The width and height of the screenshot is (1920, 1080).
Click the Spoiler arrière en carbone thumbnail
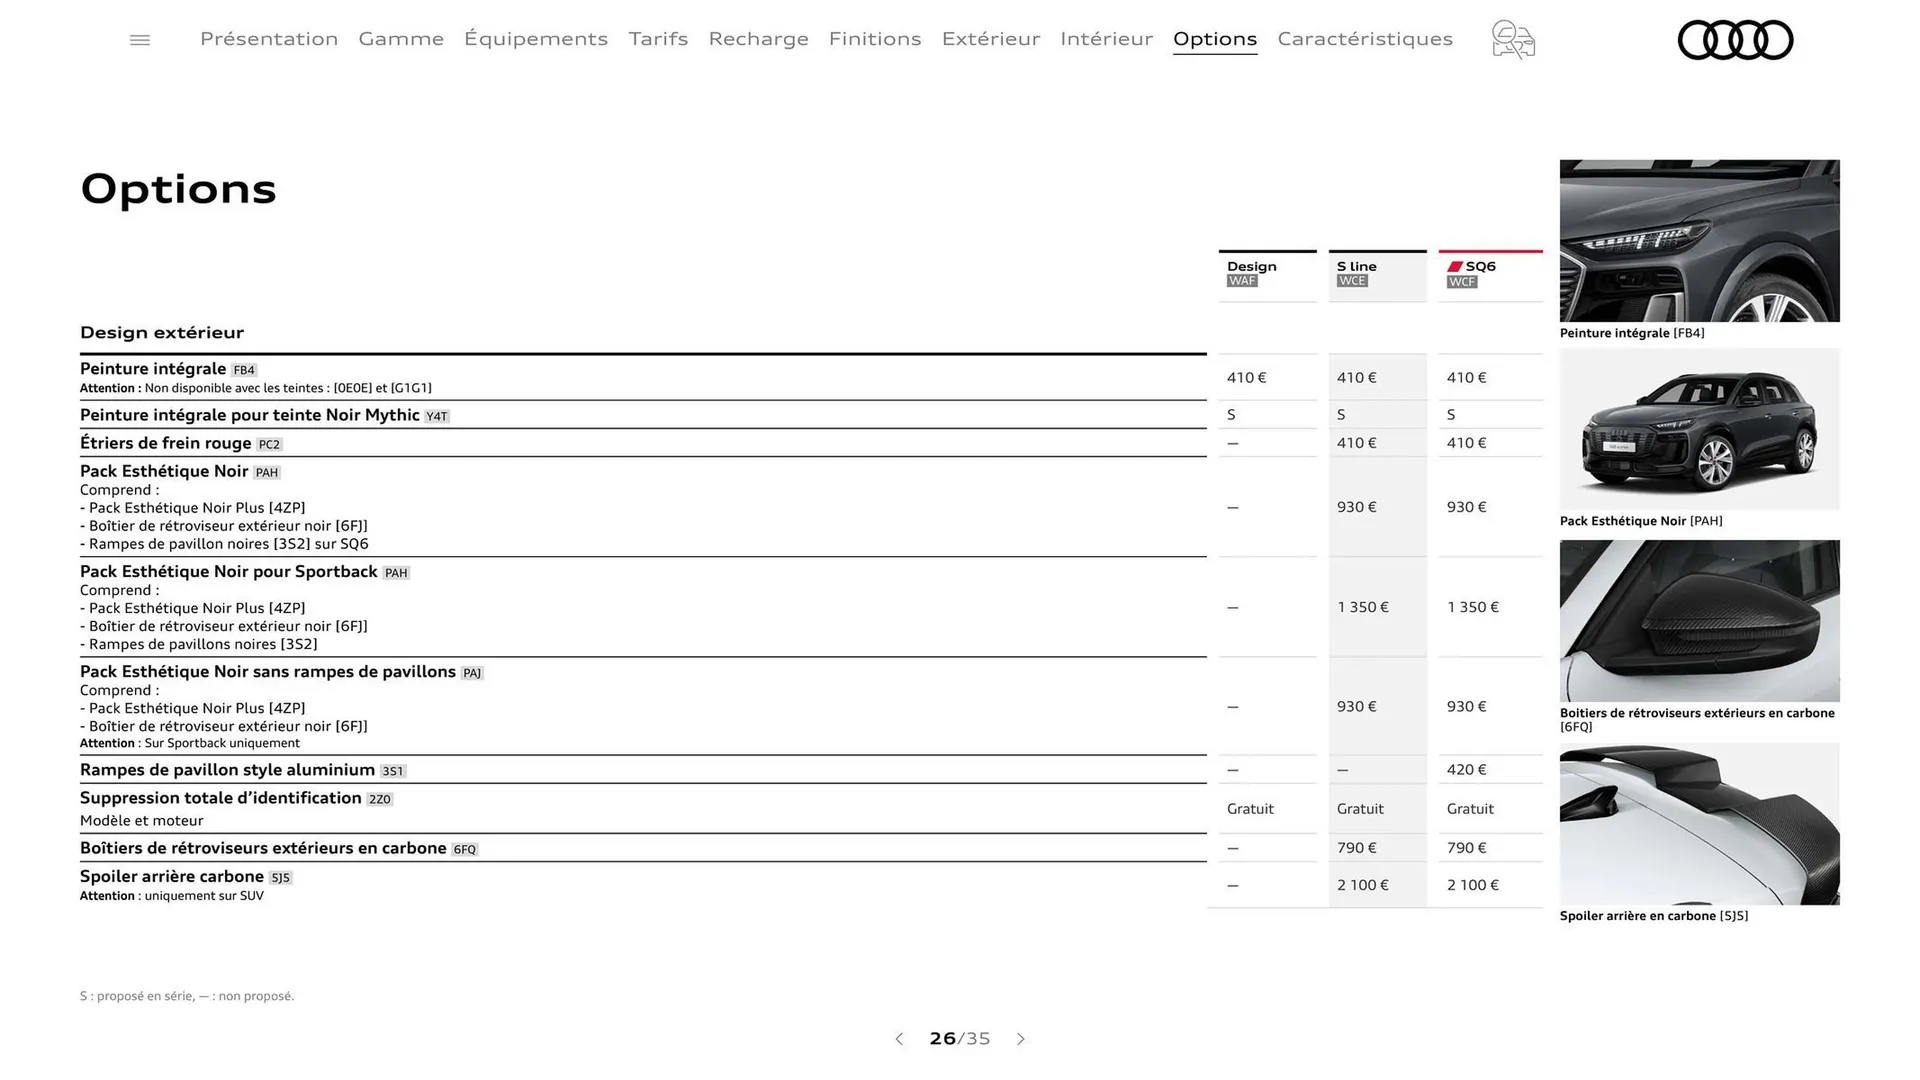pos(1700,824)
